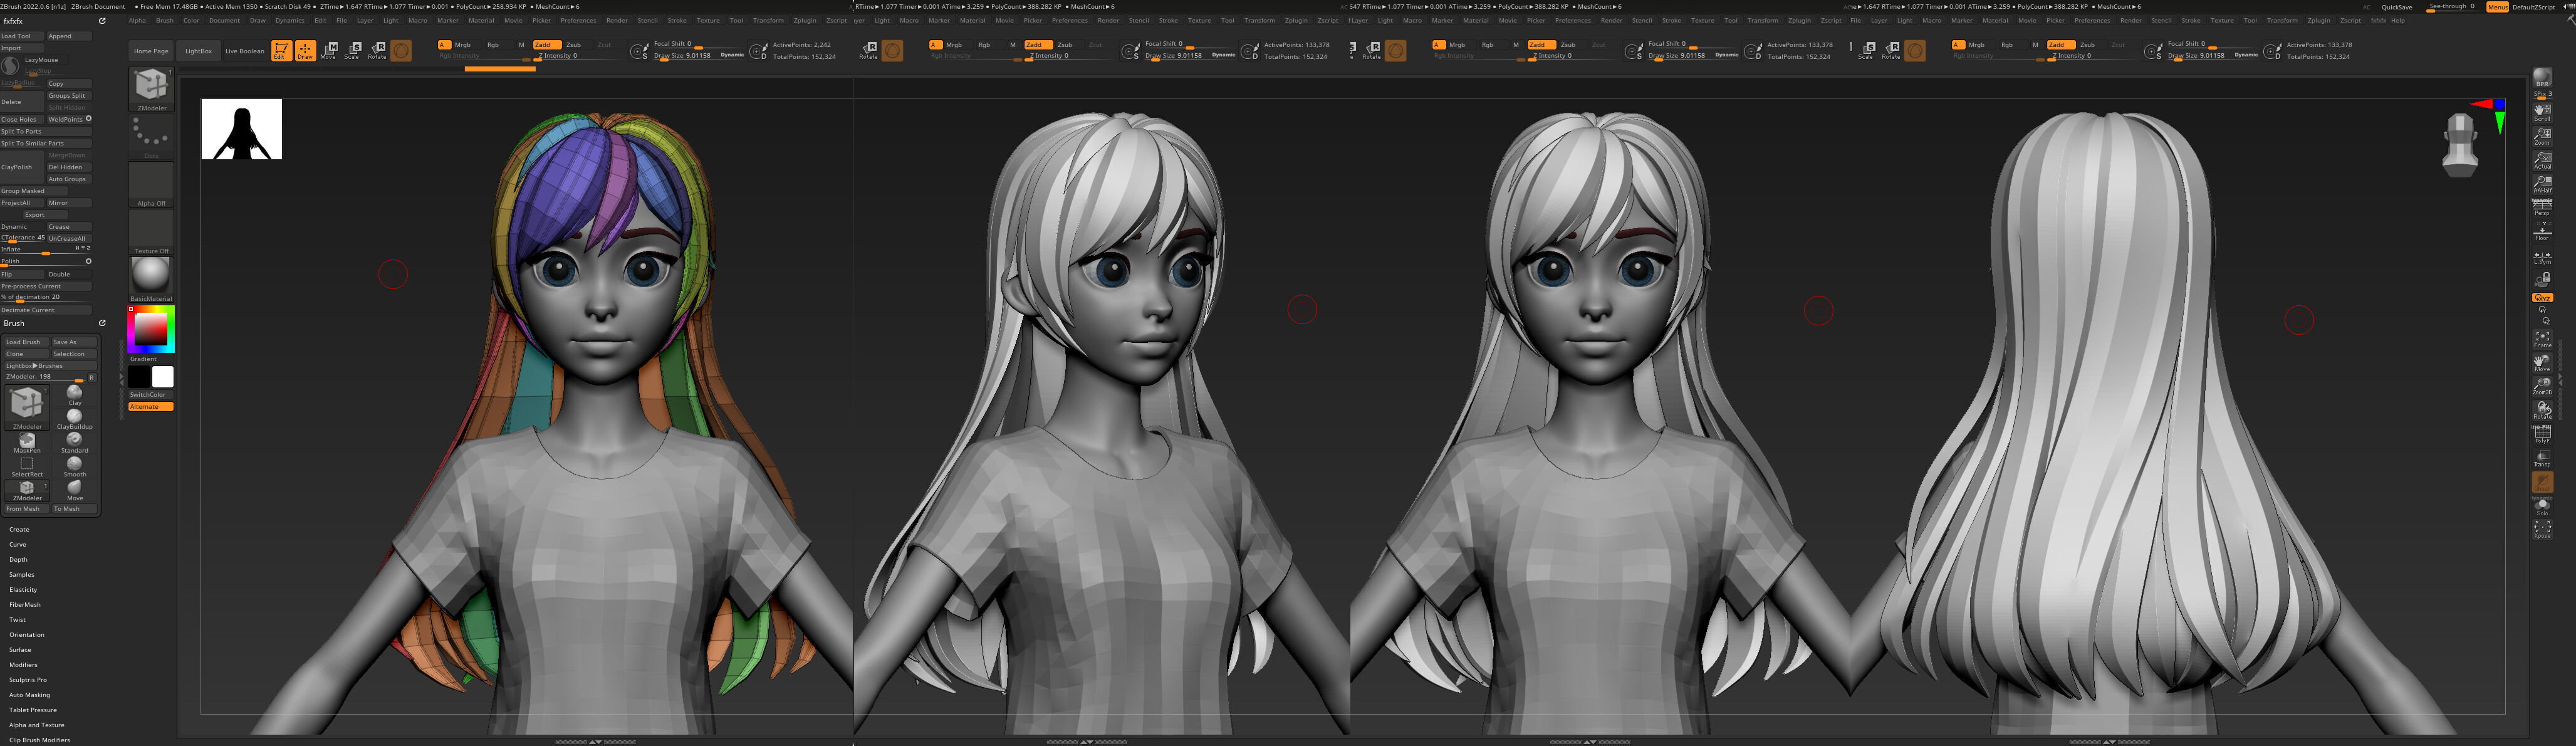Click the Load Brush button

(x=26, y=342)
